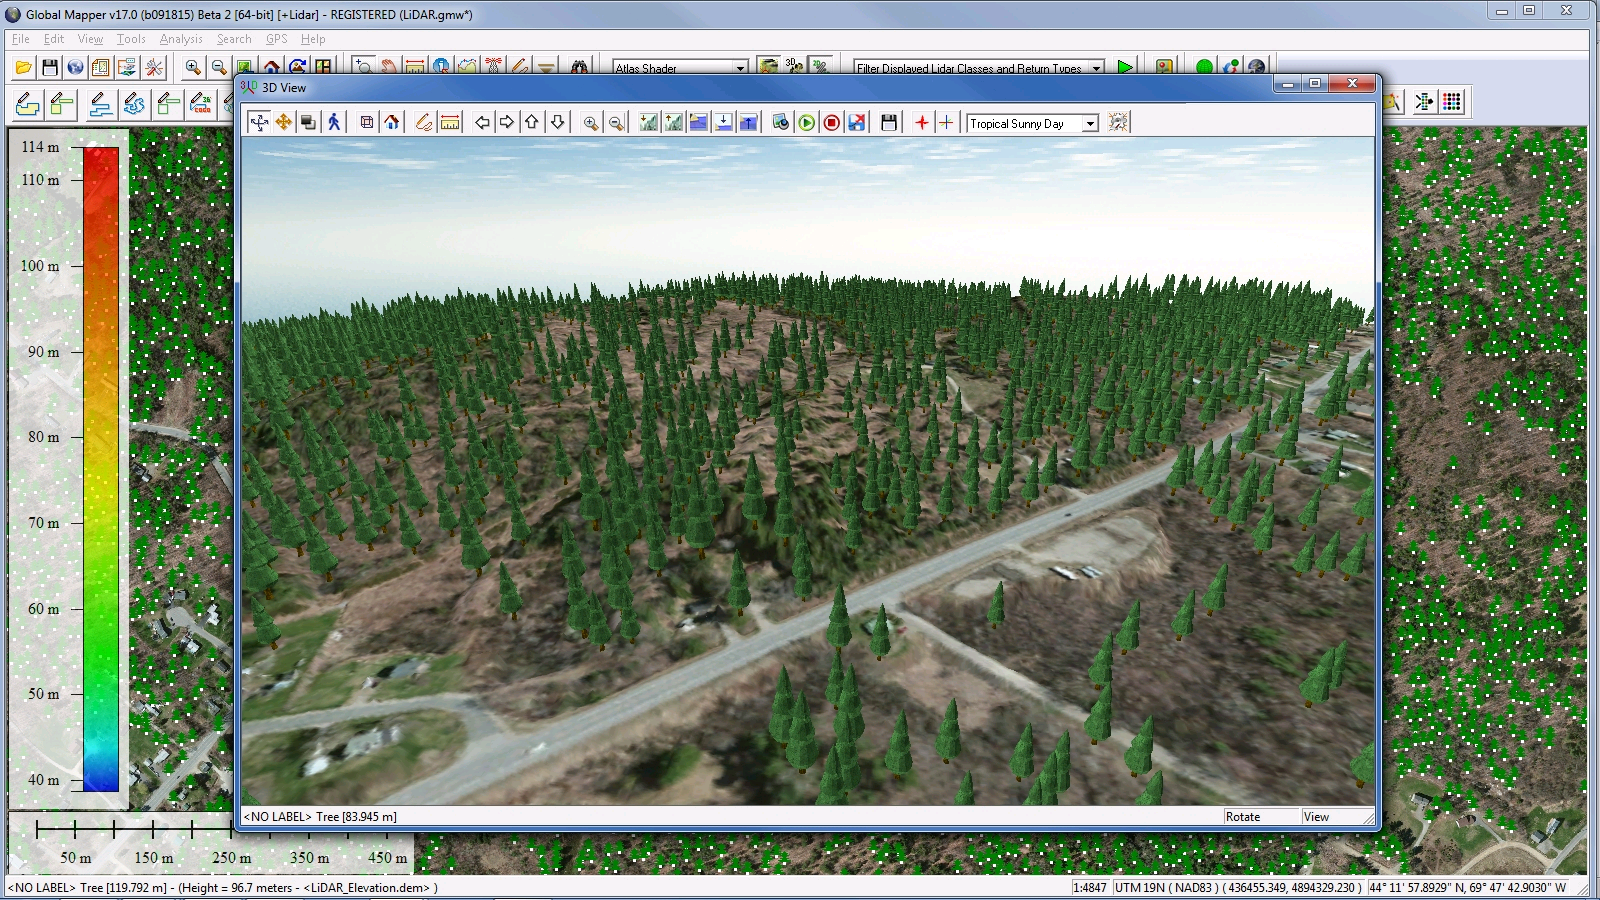The image size is (1600, 900).
Task: Zoom out within the 3D View toolbar
Action: click(616, 122)
